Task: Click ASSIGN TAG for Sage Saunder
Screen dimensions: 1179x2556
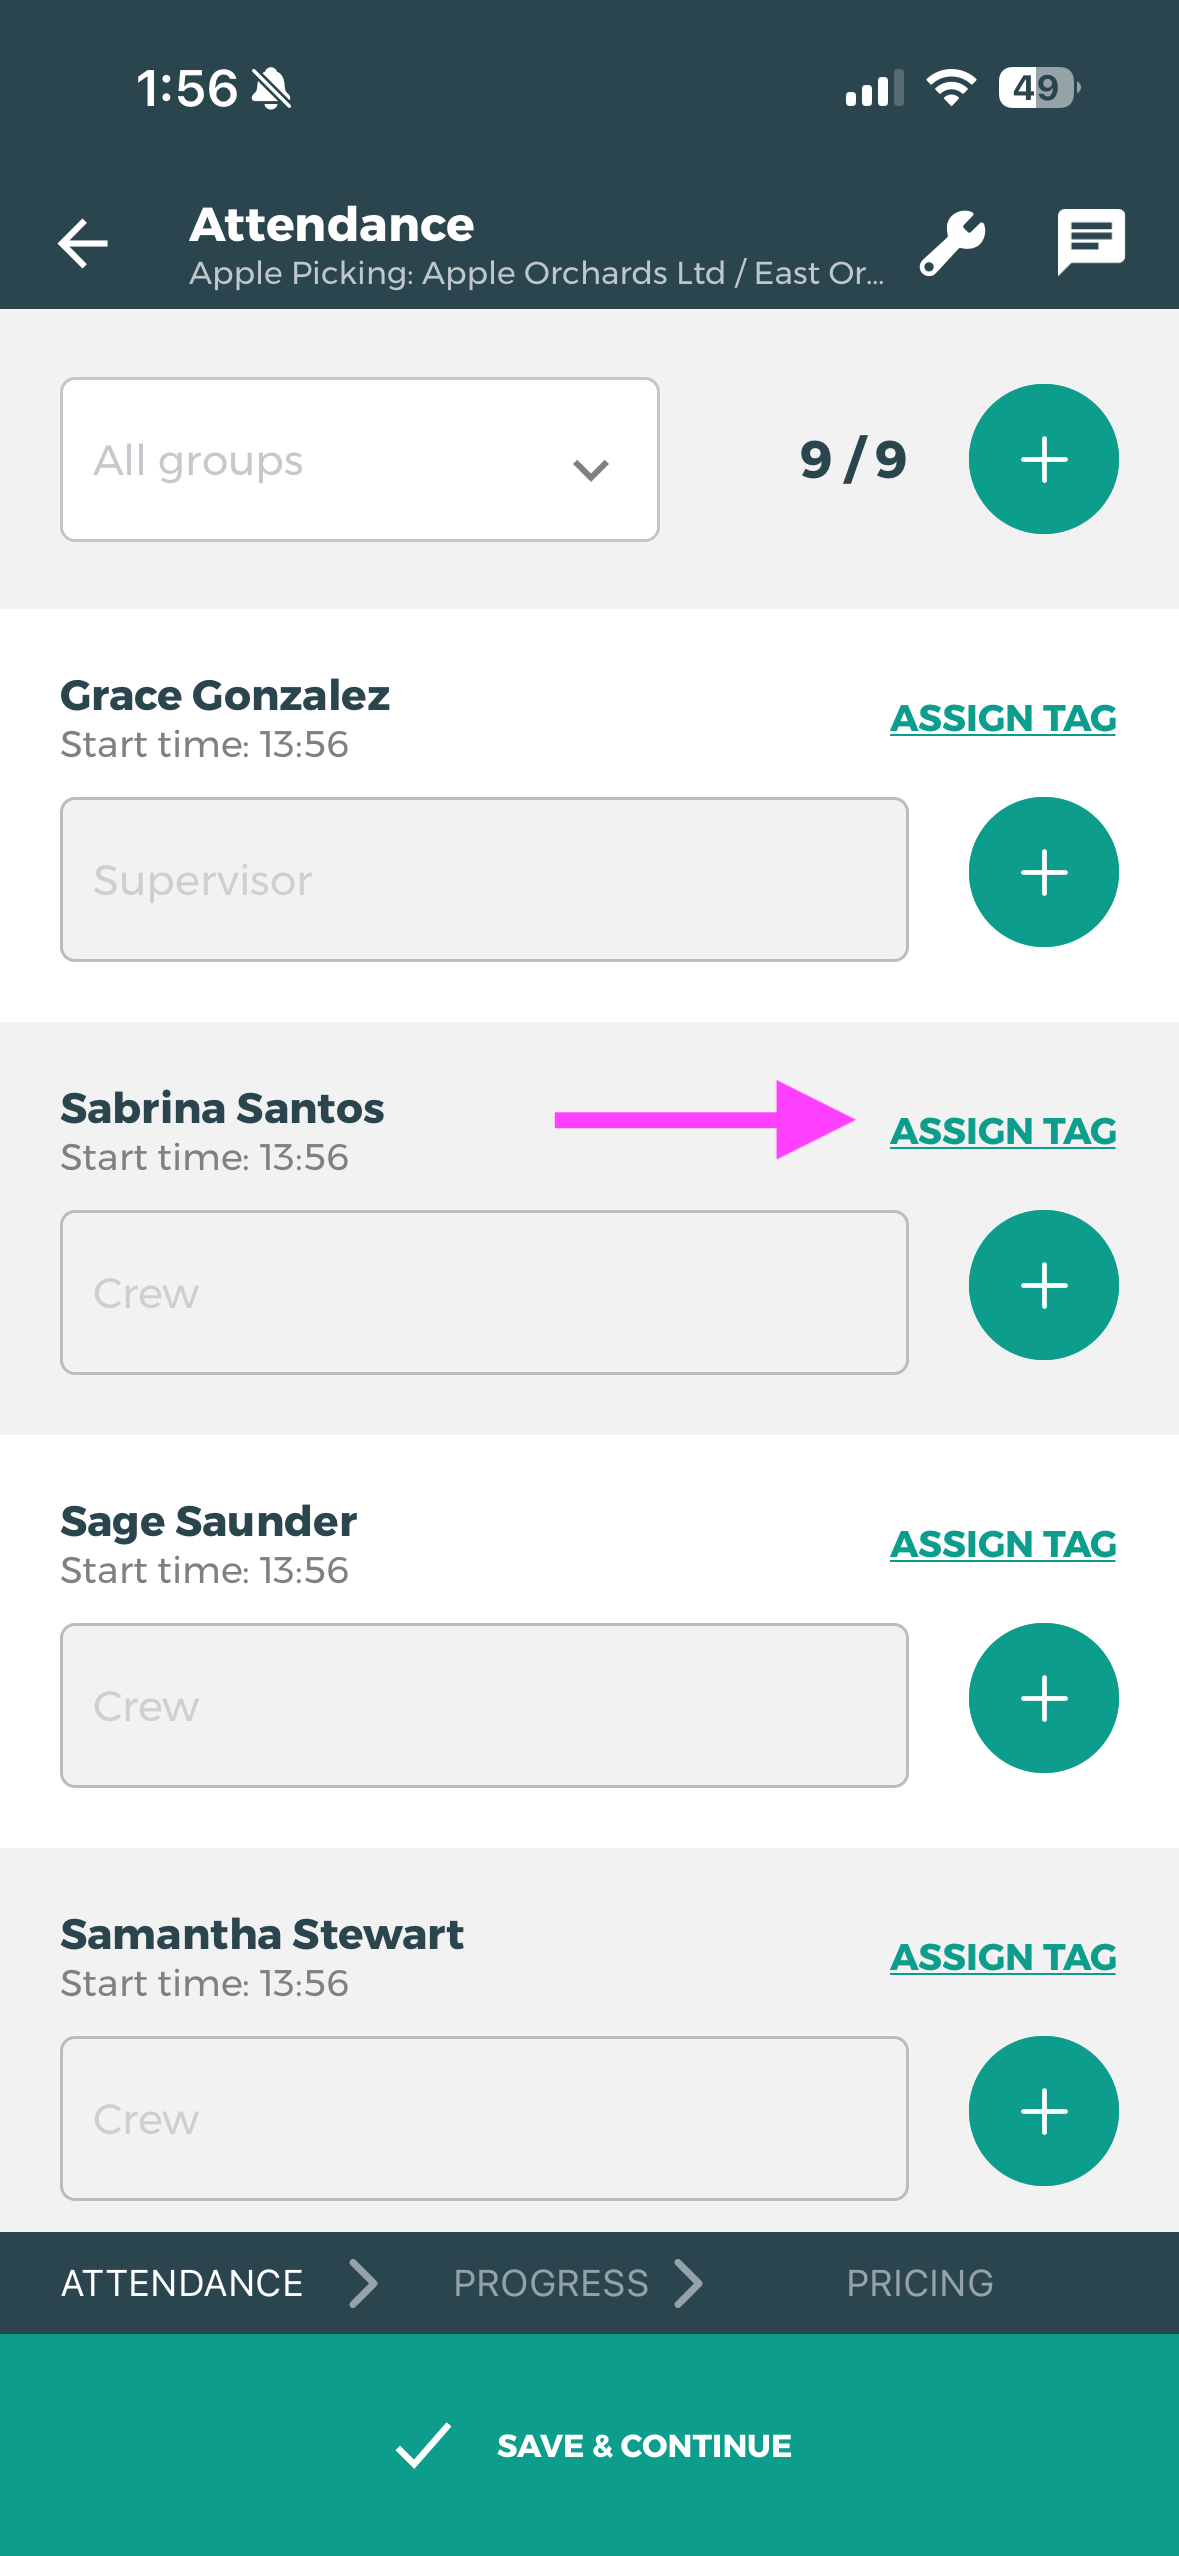Action: (x=1003, y=1544)
